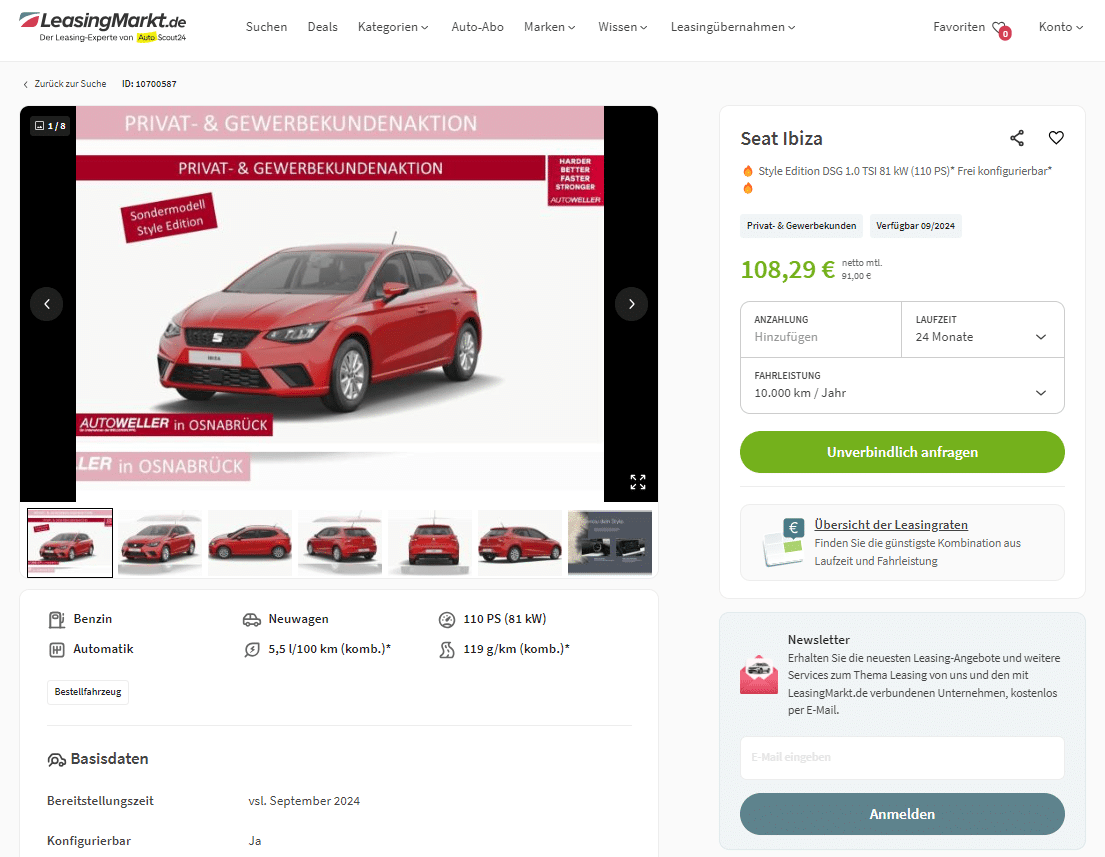
Task: Click the LeasingMarkt.de logo
Action: point(102,27)
